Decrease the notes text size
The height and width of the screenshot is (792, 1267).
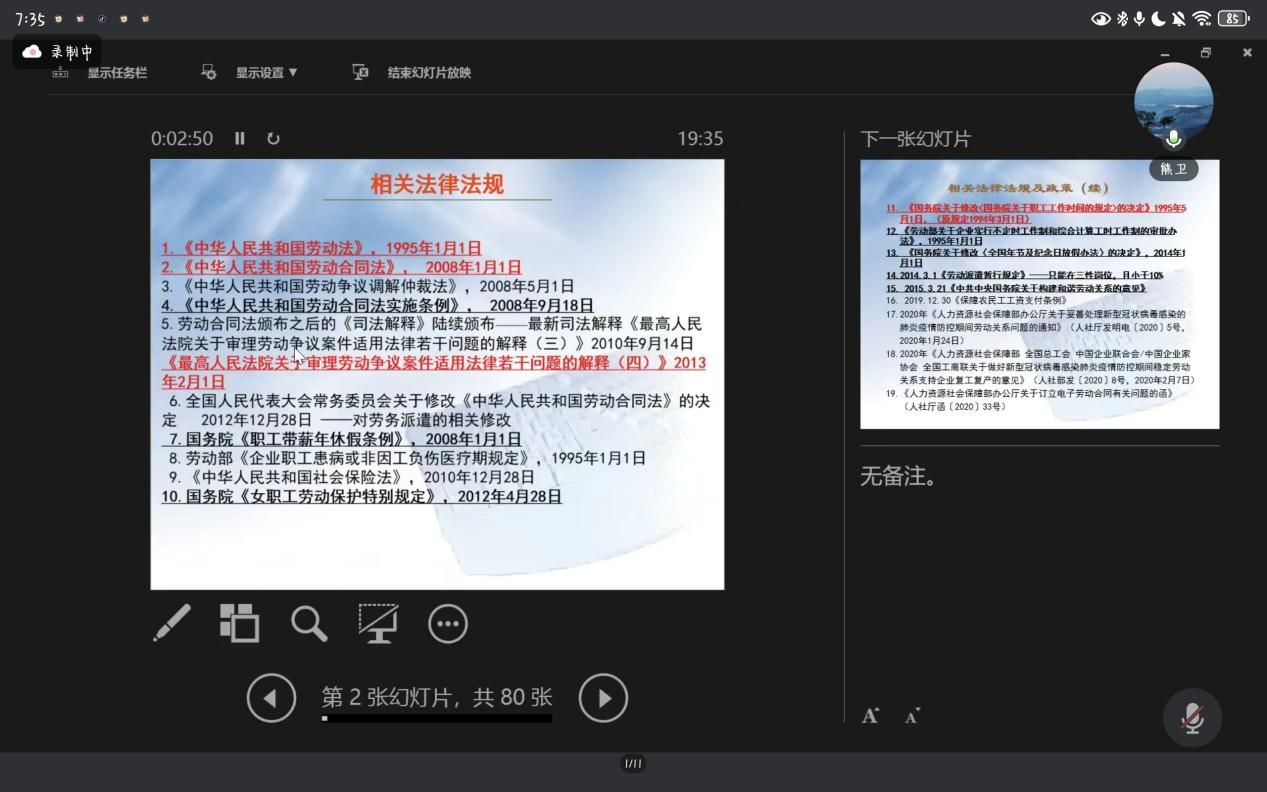912,716
